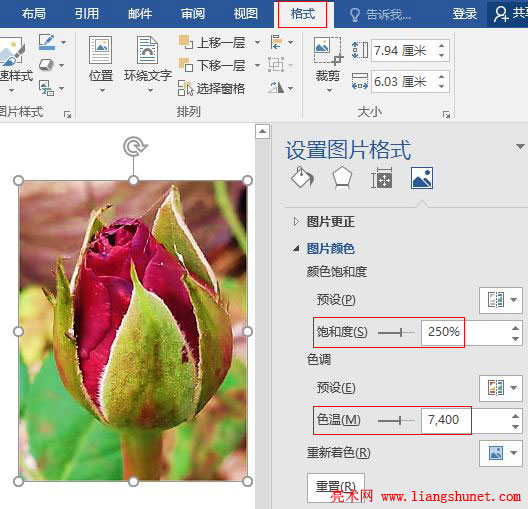528x509 pixels.
Task: Increase saturation with the up spinner
Action: (516, 327)
